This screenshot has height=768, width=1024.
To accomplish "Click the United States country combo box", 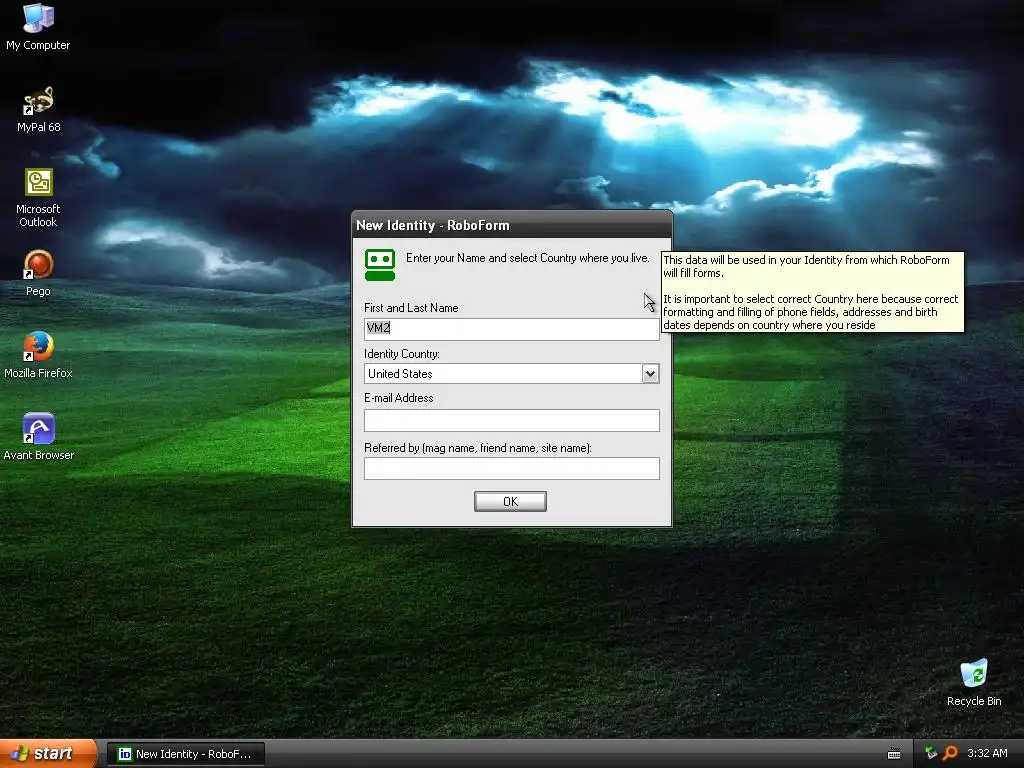I will tap(511, 374).
